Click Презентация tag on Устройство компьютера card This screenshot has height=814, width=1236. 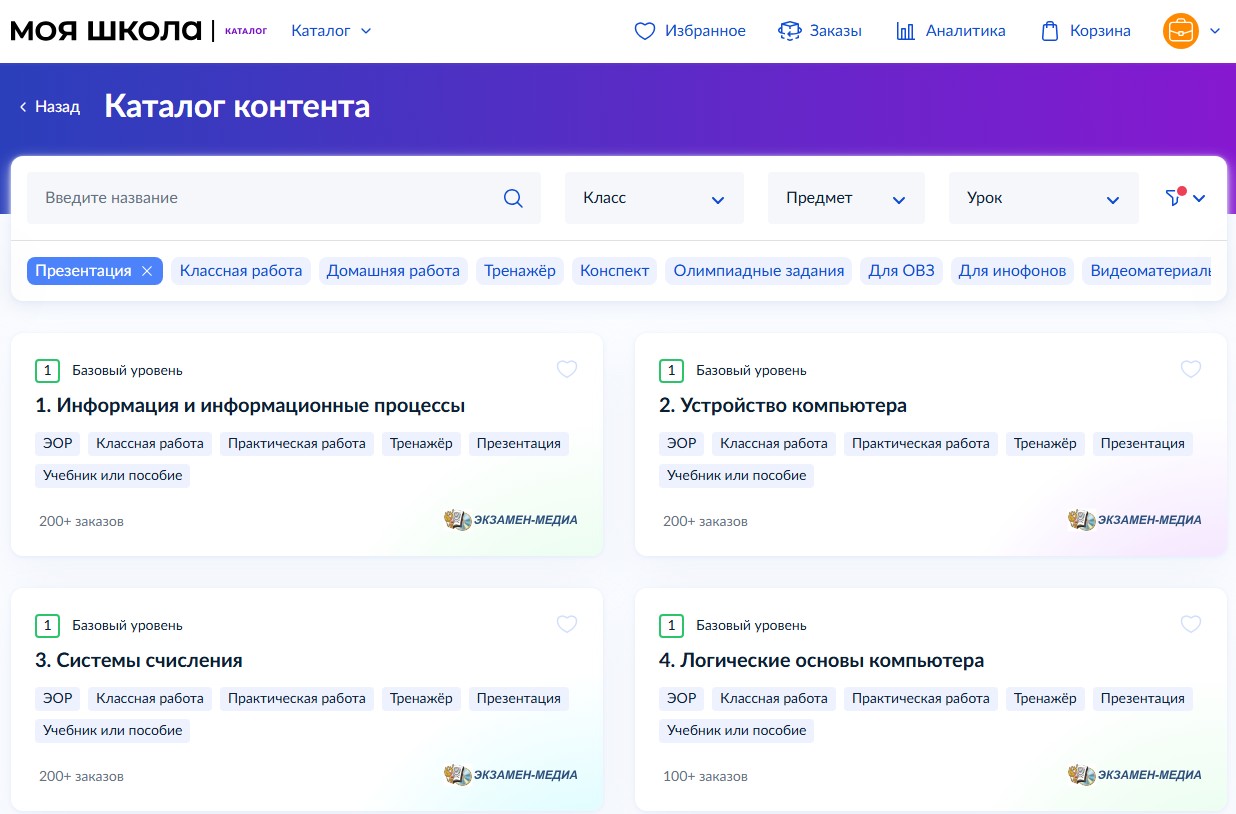pos(1143,444)
